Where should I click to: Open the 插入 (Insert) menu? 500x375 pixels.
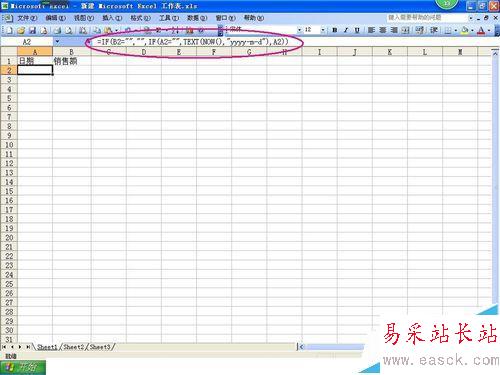tap(112, 18)
